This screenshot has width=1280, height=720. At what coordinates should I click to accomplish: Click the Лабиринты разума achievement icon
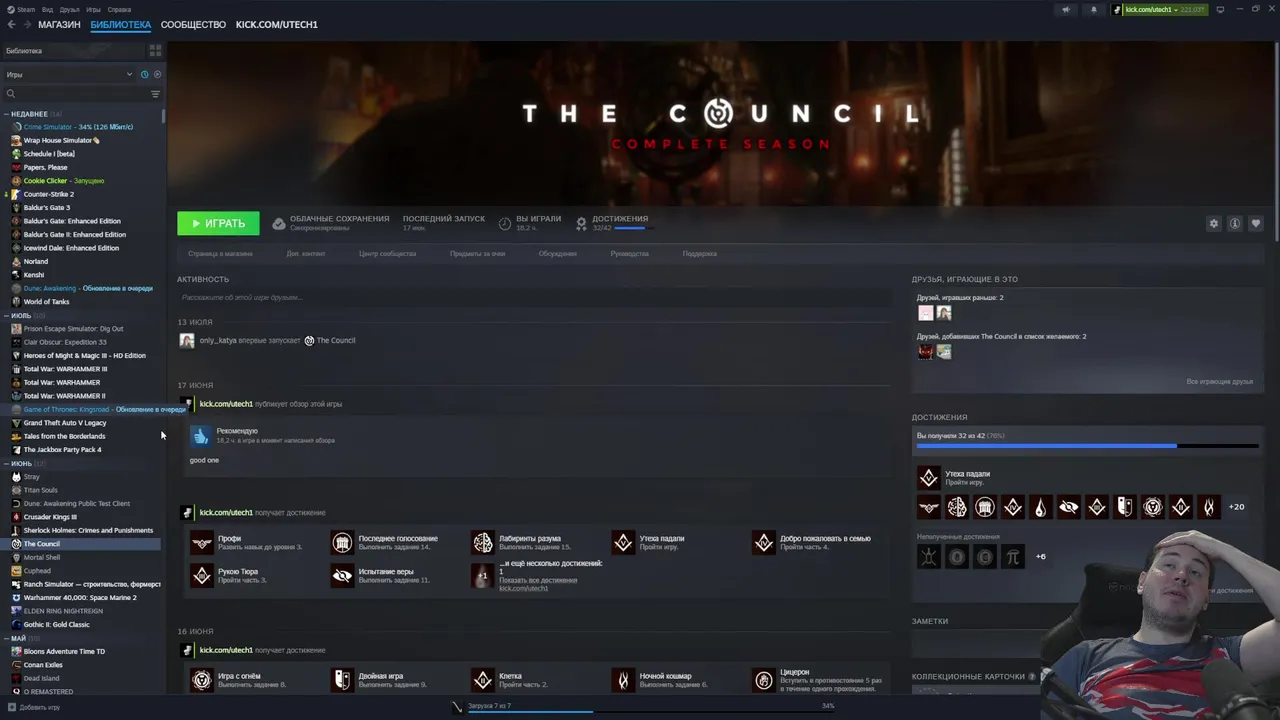pos(483,542)
